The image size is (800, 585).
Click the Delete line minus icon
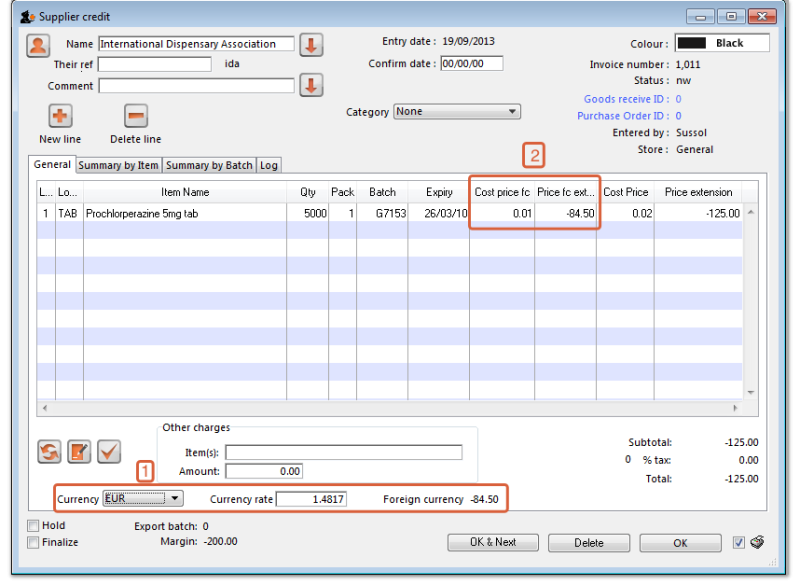[135, 116]
